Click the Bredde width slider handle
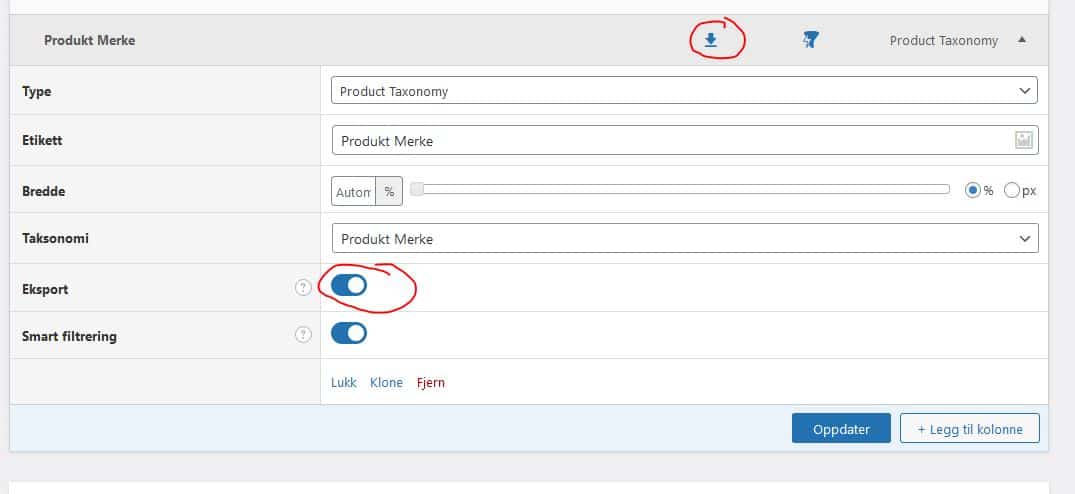The width and height of the screenshot is (1075, 494). (x=417, y=189)
